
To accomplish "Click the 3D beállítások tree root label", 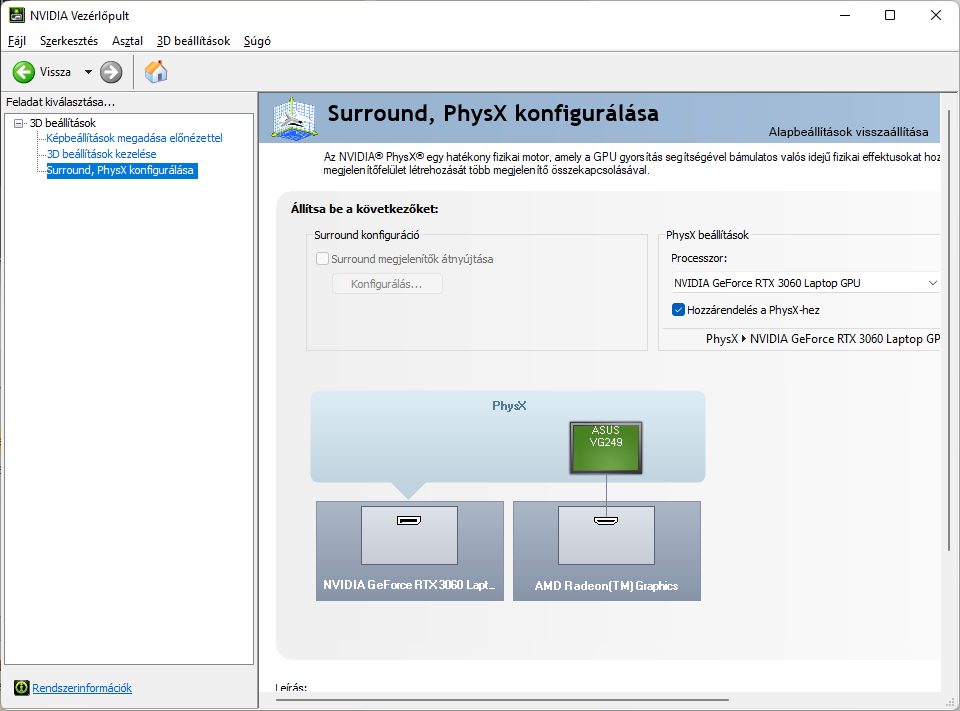I will (x=63, y=123).
